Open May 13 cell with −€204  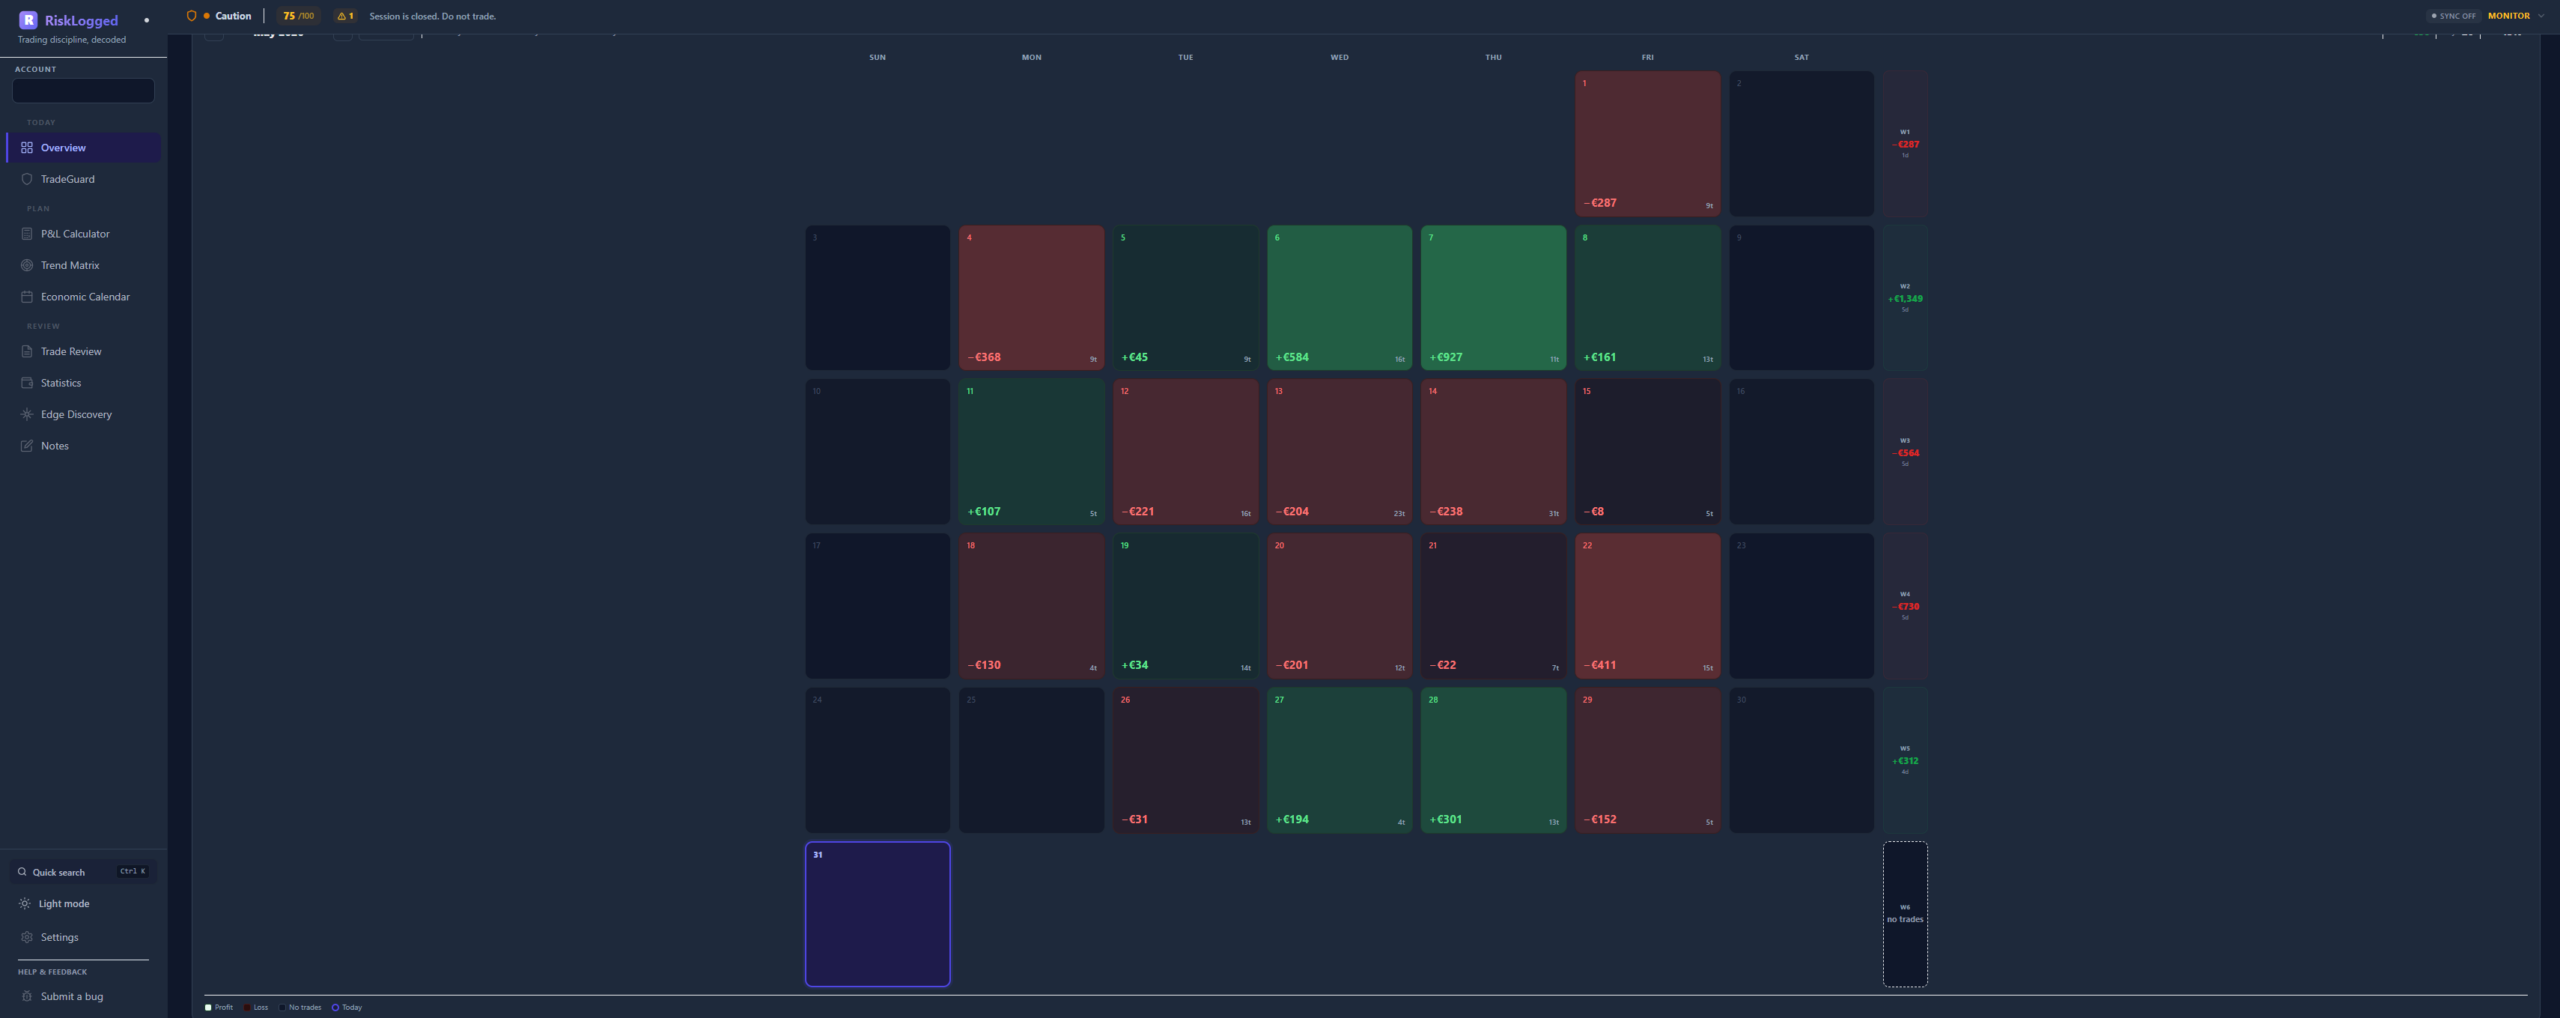[x=1340, y=451]
